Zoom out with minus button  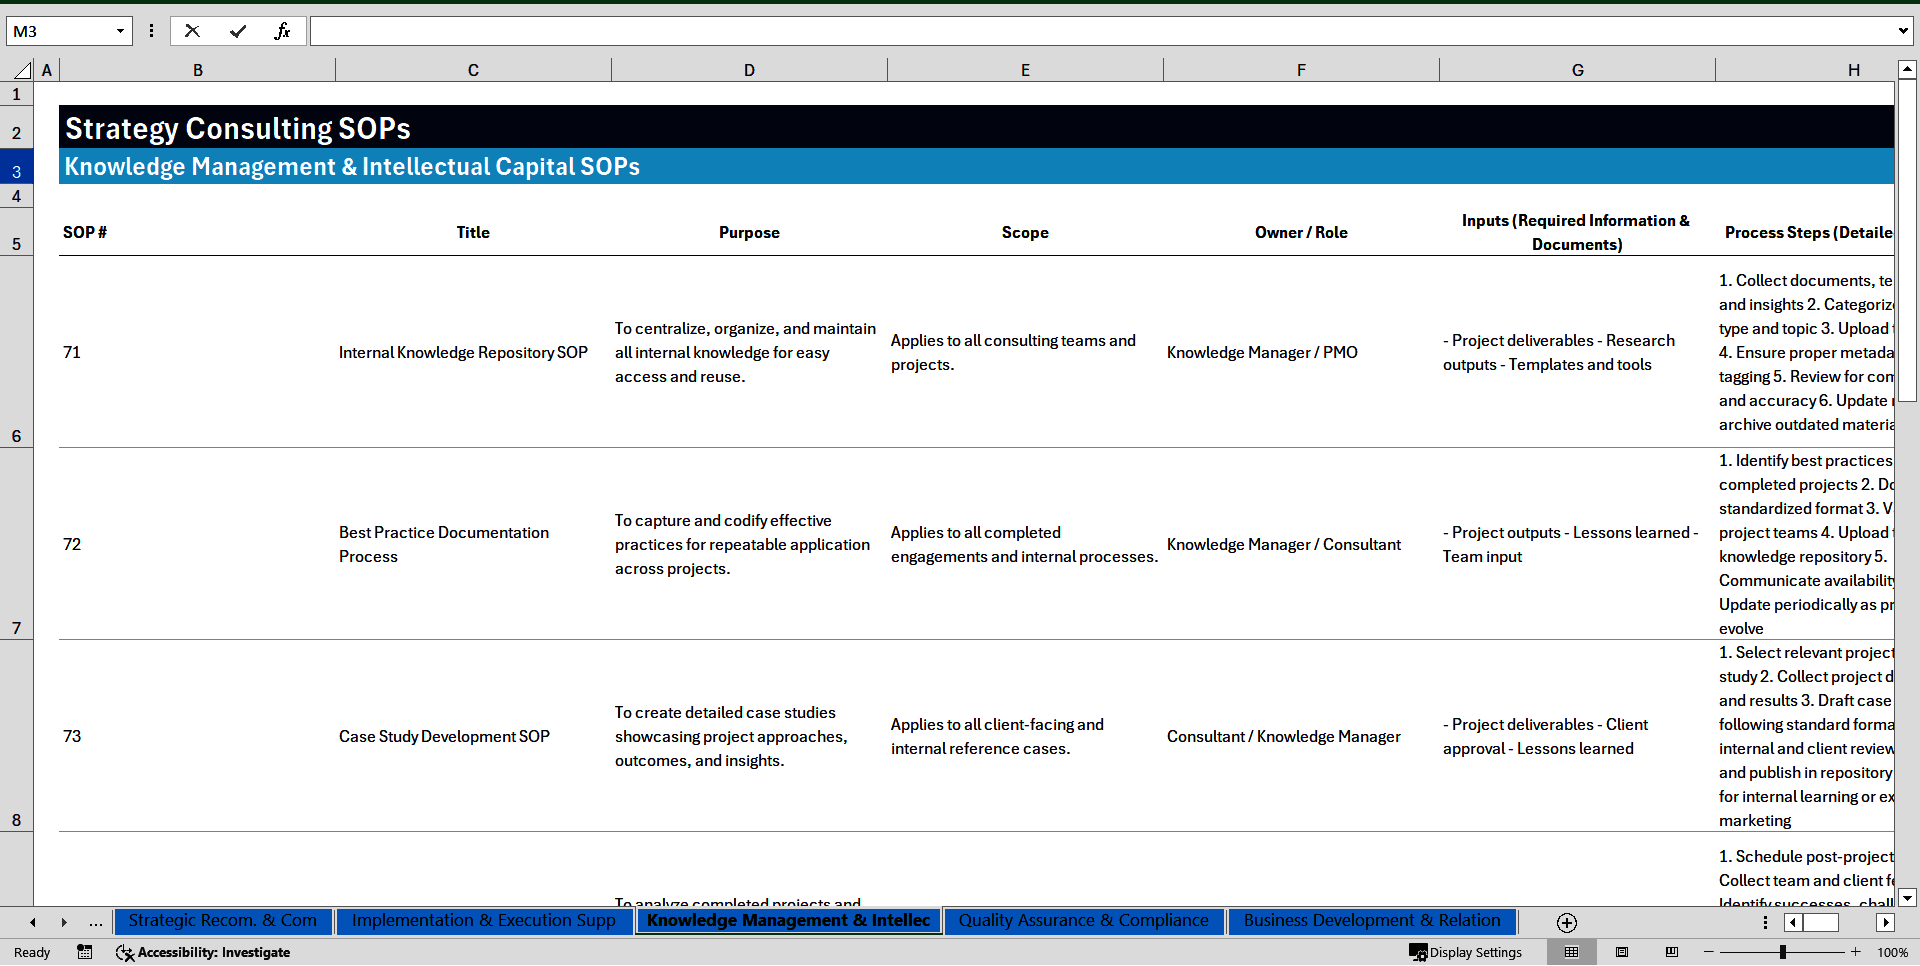(x=1709, y=952)
